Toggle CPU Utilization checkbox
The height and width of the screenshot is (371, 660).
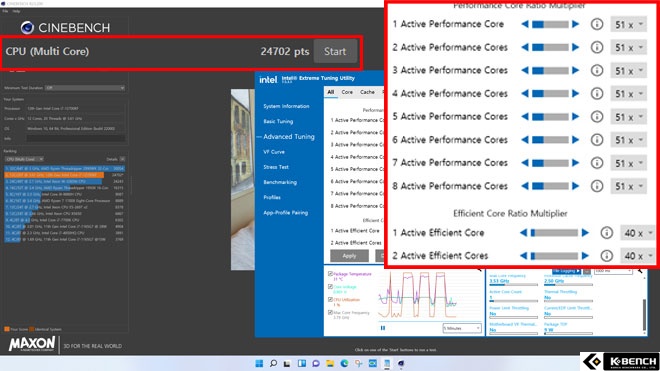tap(330, 299)
